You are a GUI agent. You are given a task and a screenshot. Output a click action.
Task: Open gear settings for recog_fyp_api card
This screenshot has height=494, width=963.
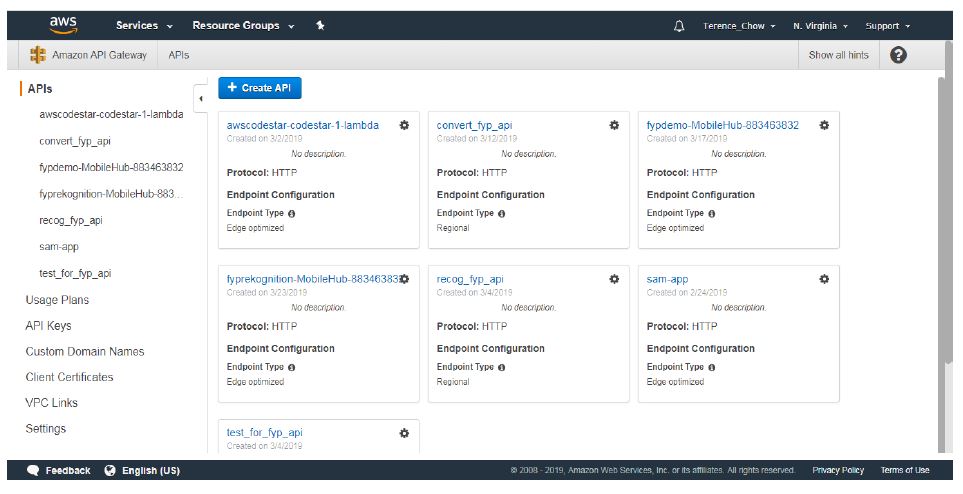point(614,279)
